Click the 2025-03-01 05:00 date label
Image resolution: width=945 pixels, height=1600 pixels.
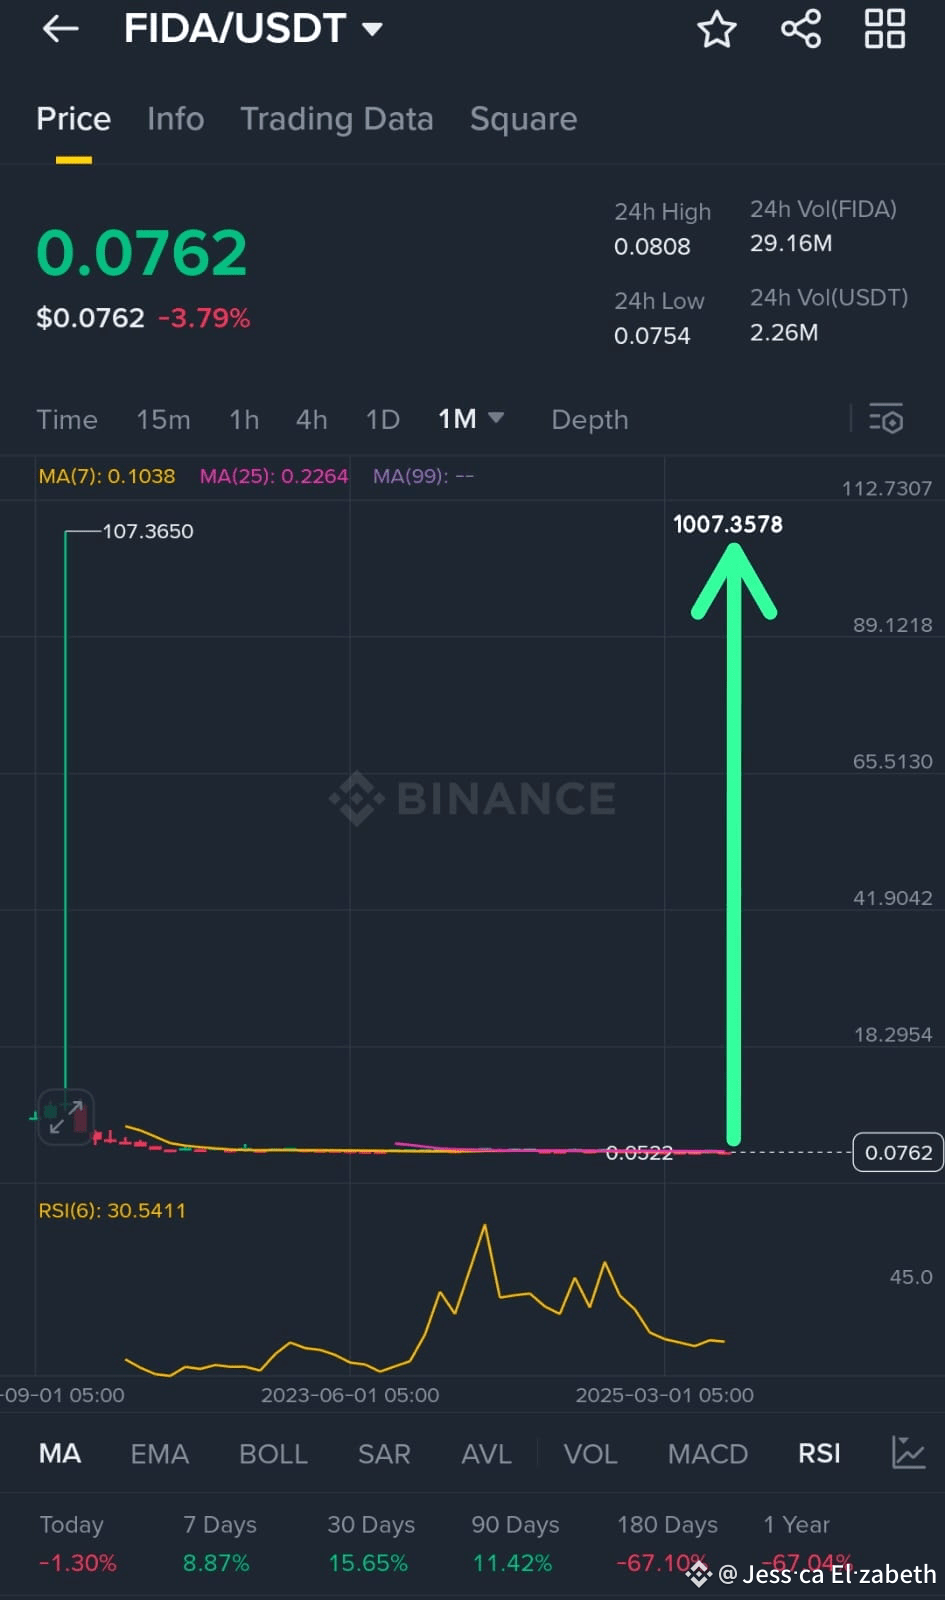pyautogui.click(x=664, y=1395)
